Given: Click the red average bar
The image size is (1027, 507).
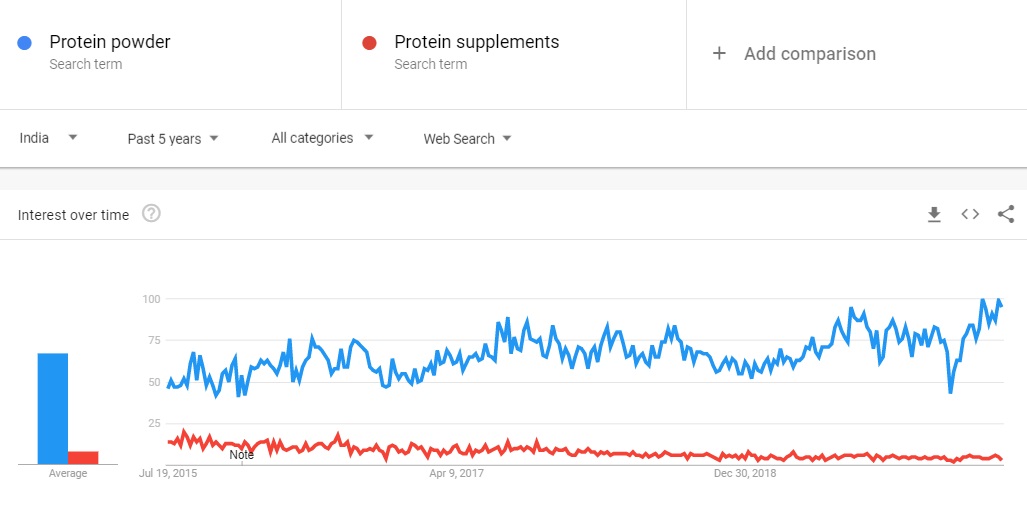Looking at the screenshot, I should coord(83,457).
